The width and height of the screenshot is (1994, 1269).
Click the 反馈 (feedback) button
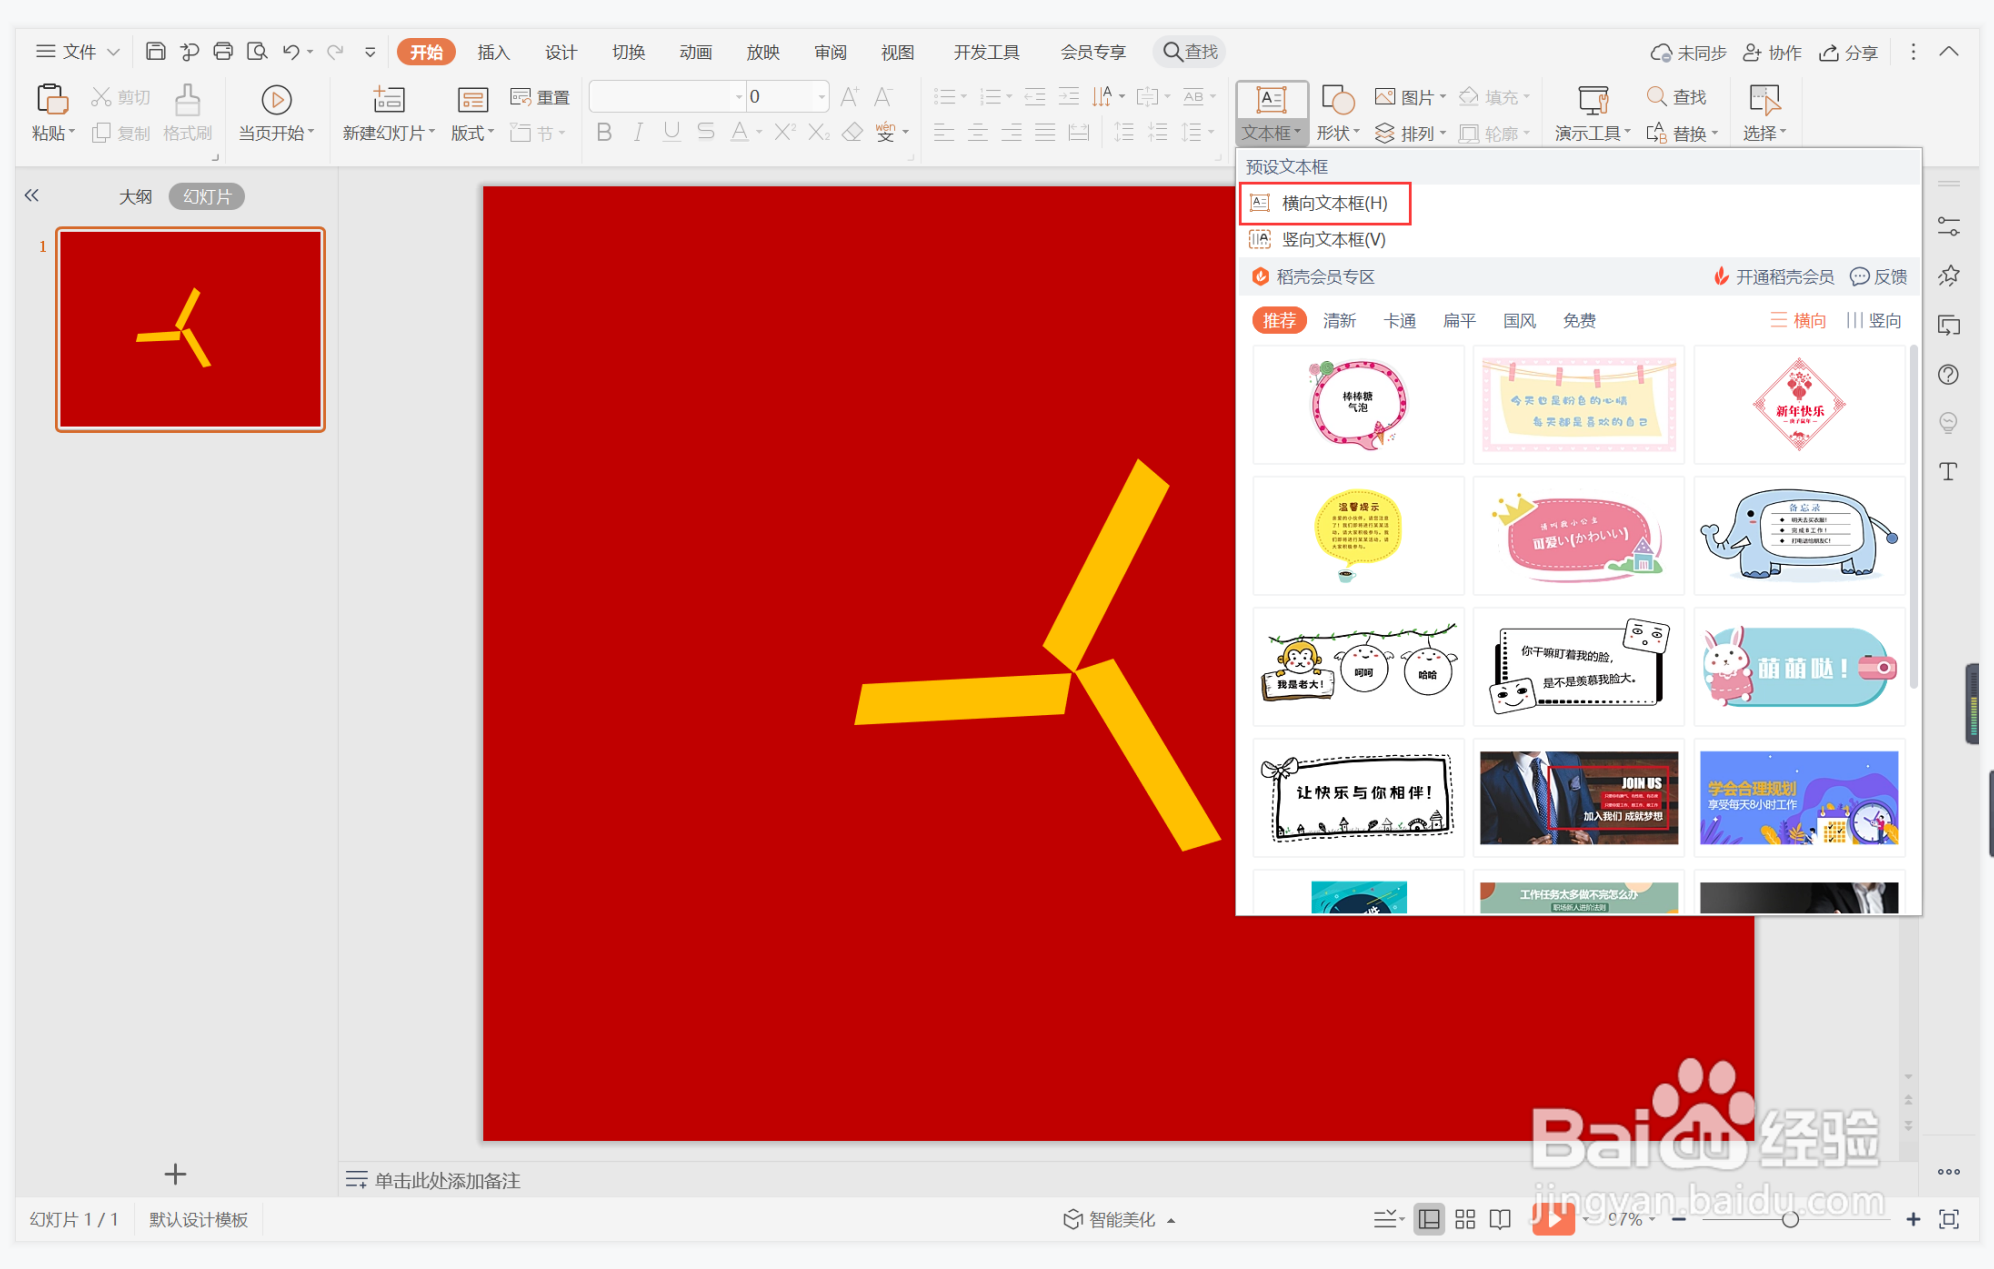pyautogui.click(x=1879, y=277)
